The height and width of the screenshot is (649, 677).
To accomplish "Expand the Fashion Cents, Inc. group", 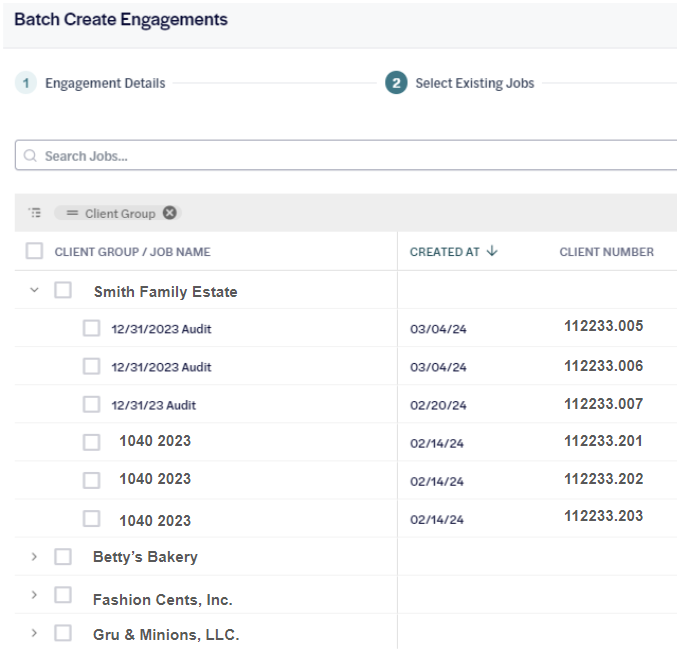I will tap(34, 595).
